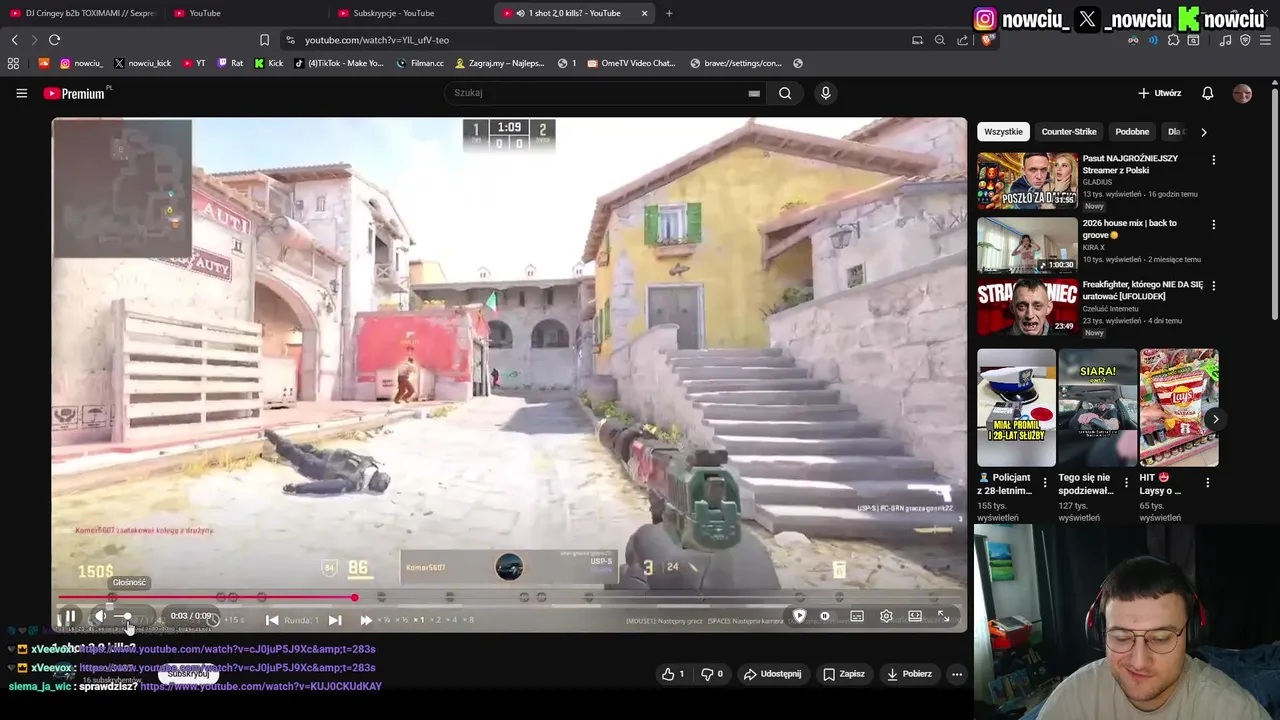1280x720 pixels.
Task: Open YouTube notifications bell
Action: pos(1207,93)
